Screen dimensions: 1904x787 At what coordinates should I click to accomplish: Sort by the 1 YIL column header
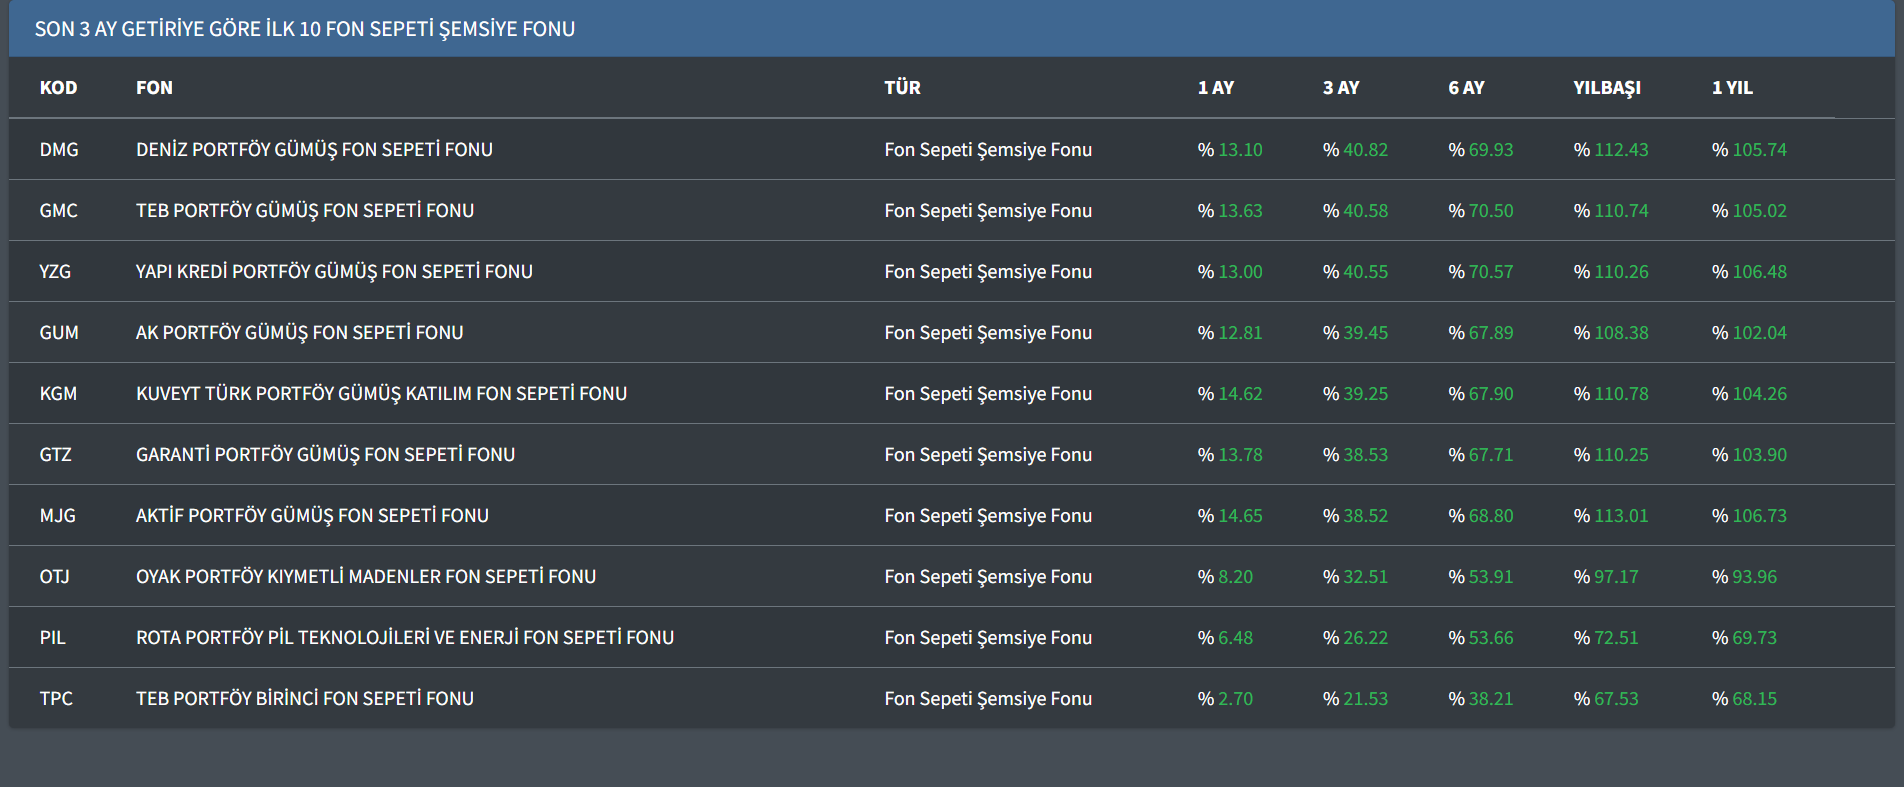[1732, 88]
